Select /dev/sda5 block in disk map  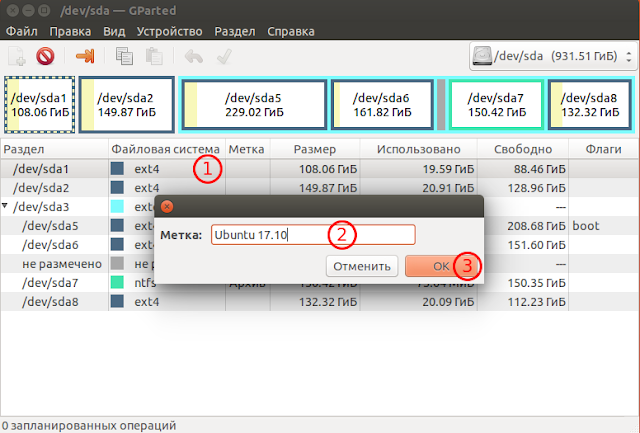tap(254, 104)
